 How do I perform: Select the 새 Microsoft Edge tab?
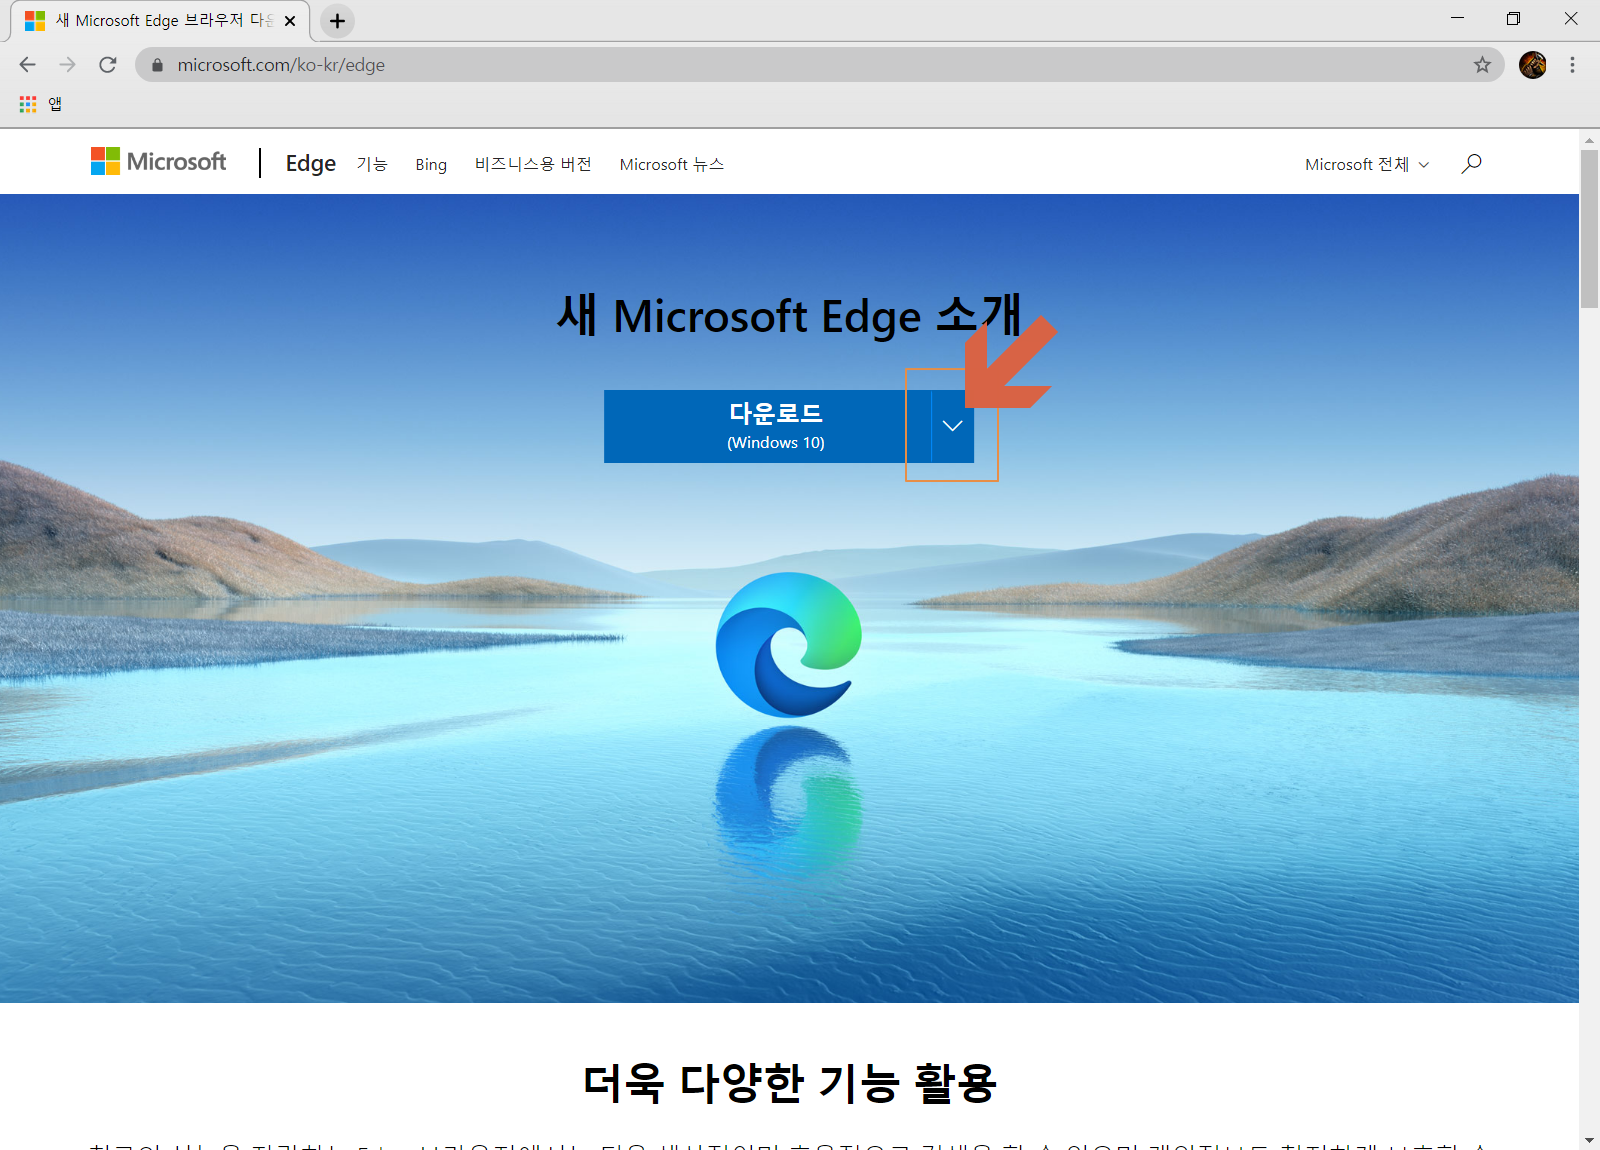tap(160, 21)
